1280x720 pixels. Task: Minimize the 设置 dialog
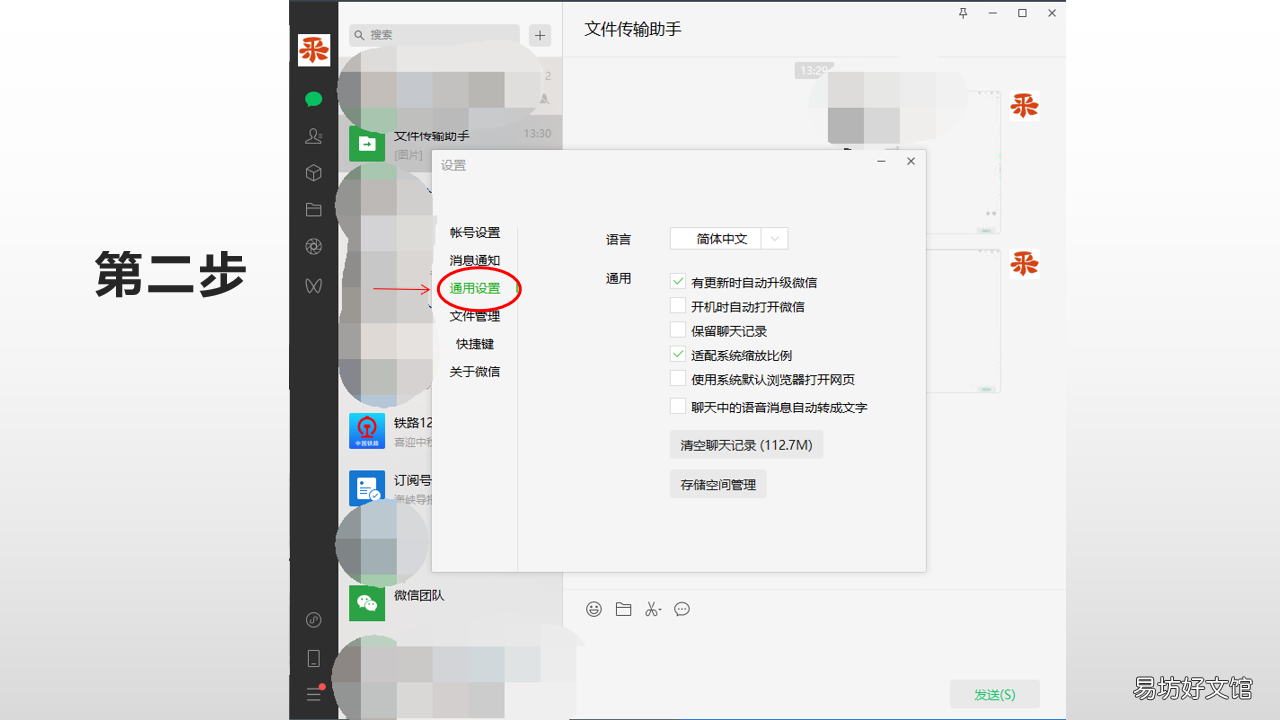[882, 161]
